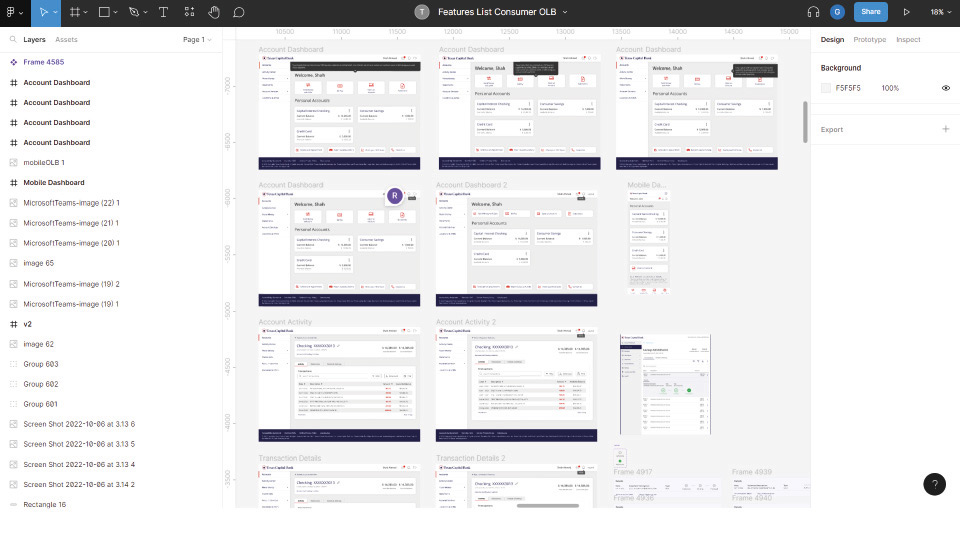Select the Add comment tool
This screenshot has width=960, height=540.
pos(239,12)
